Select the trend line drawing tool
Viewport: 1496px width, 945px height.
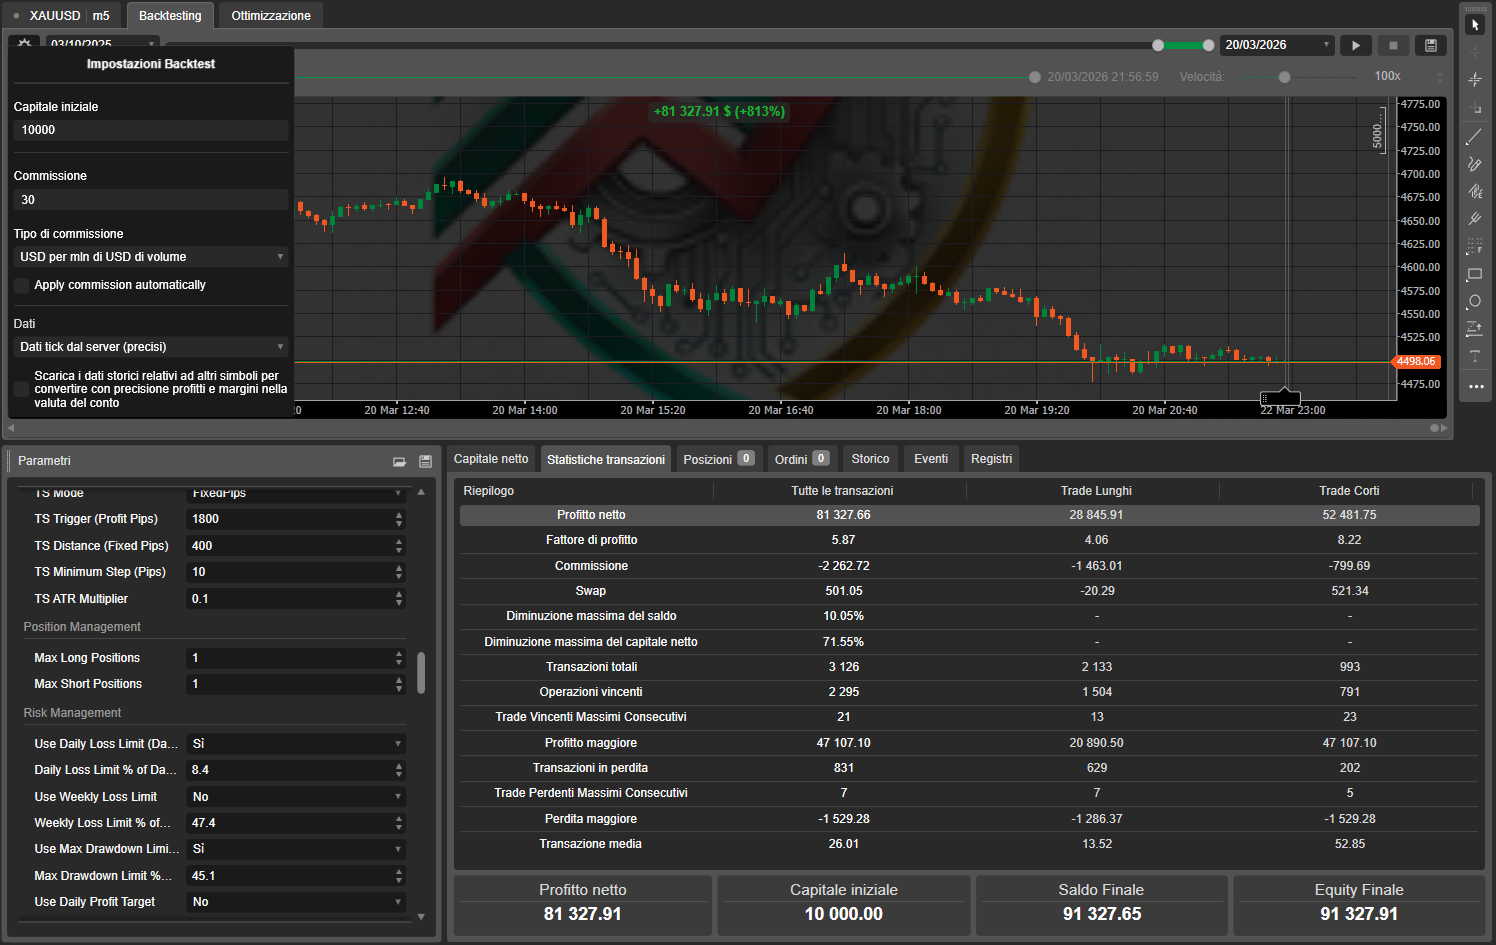1475,136
